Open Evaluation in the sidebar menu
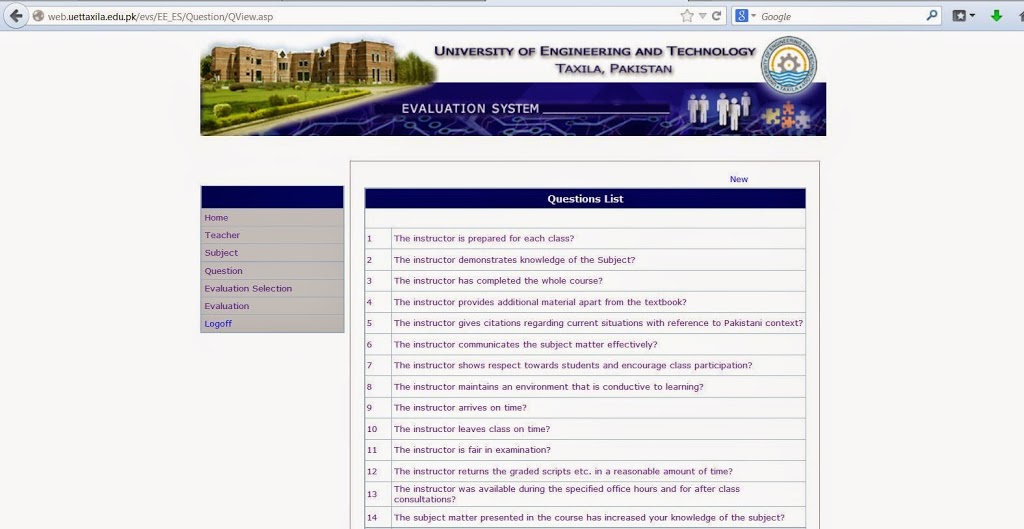Image resolution: width=1024 pixels, height=529 pixels. 227,306
